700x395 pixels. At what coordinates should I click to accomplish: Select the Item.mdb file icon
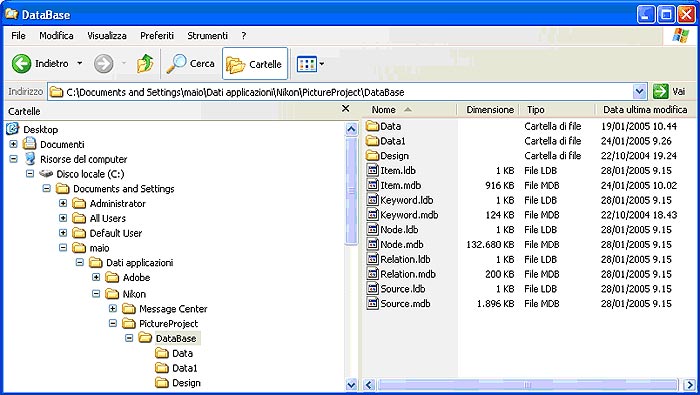[372, 185]
